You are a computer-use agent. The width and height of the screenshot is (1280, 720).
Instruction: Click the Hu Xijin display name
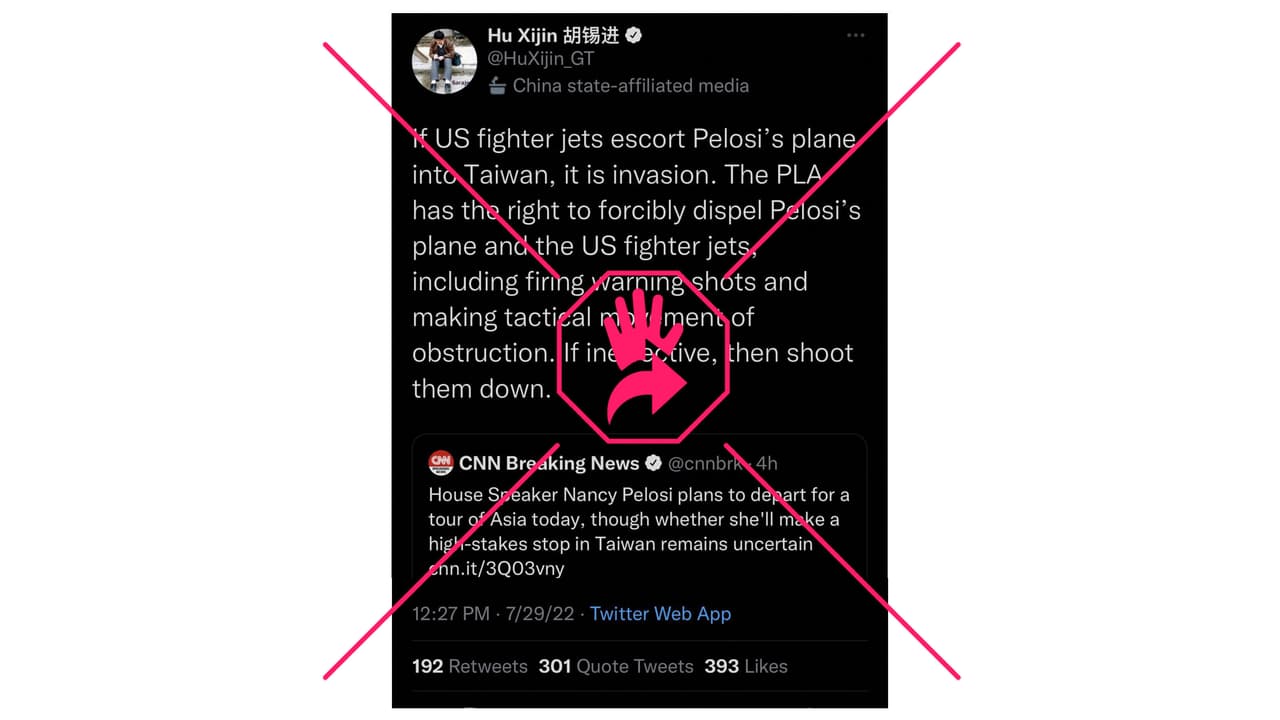(553, 35)
